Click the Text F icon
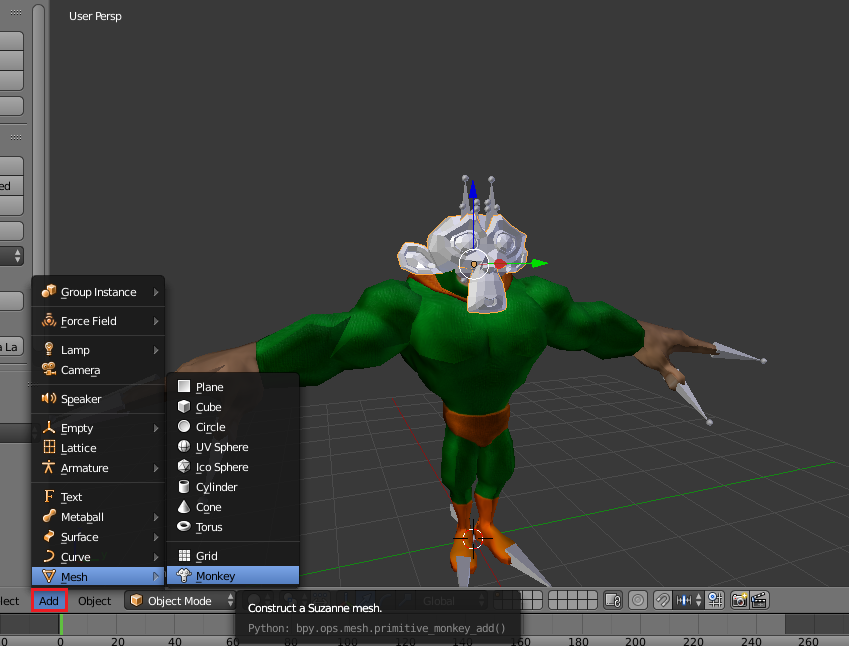 click(x=49, y=496)
